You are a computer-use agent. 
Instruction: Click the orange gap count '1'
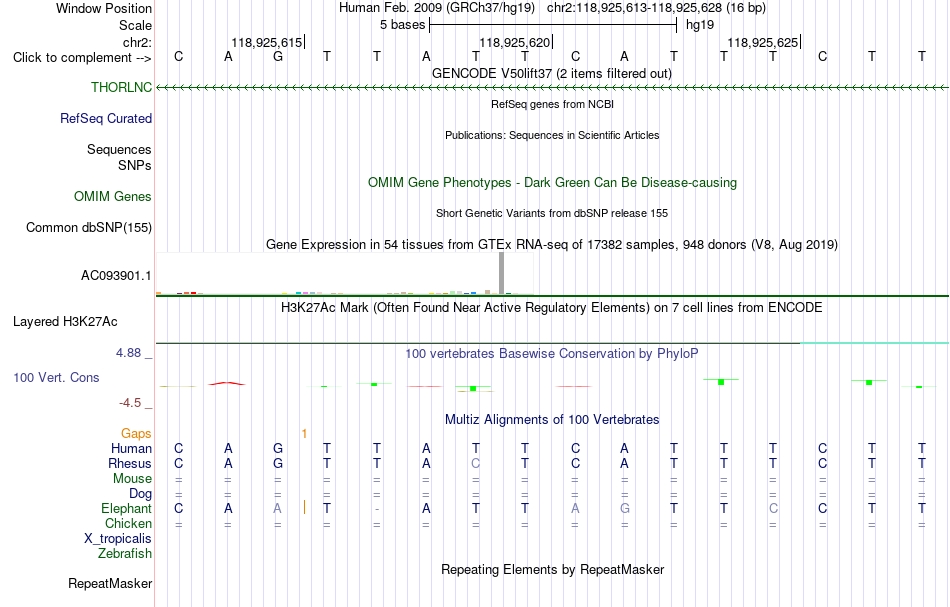pyautogui.click(x=304, y=433)
